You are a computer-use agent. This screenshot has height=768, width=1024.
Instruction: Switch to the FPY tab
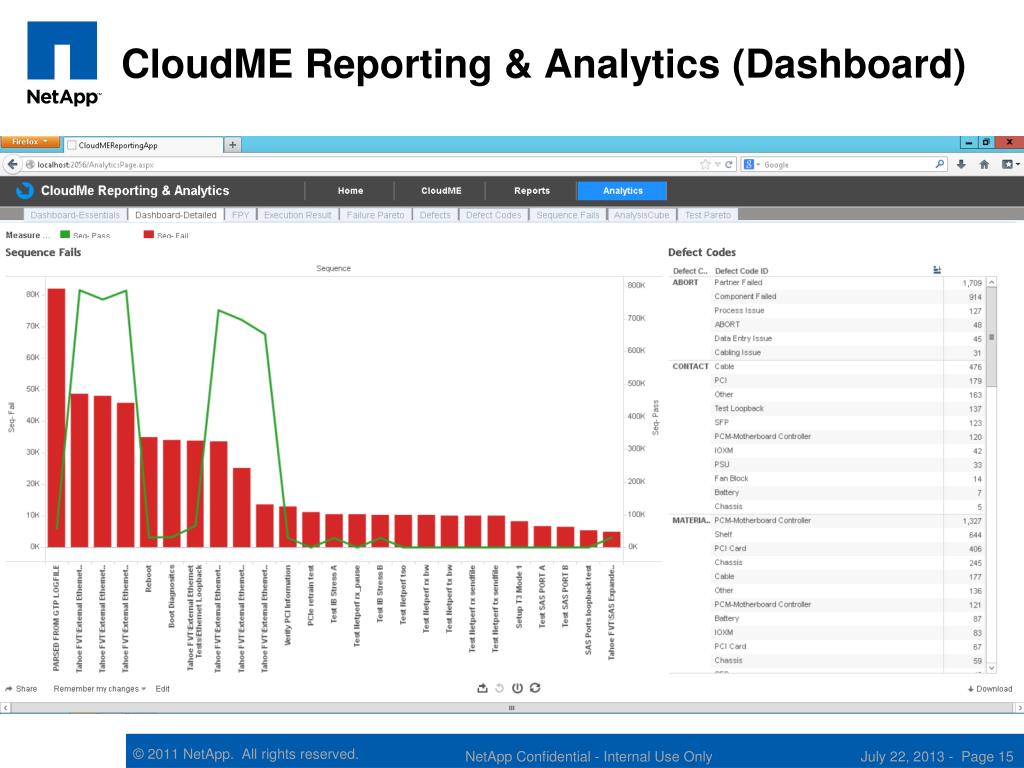(x=240, y=215)
